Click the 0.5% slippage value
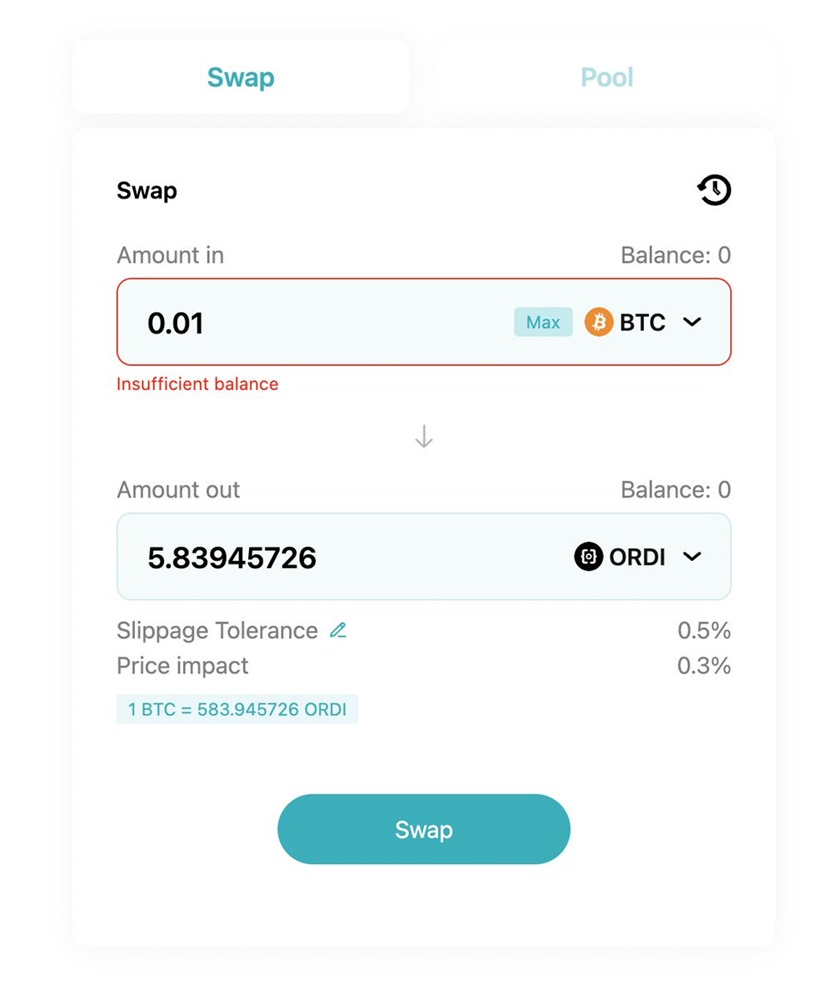This screenshot has height=1000, width=832. point(704,631)
